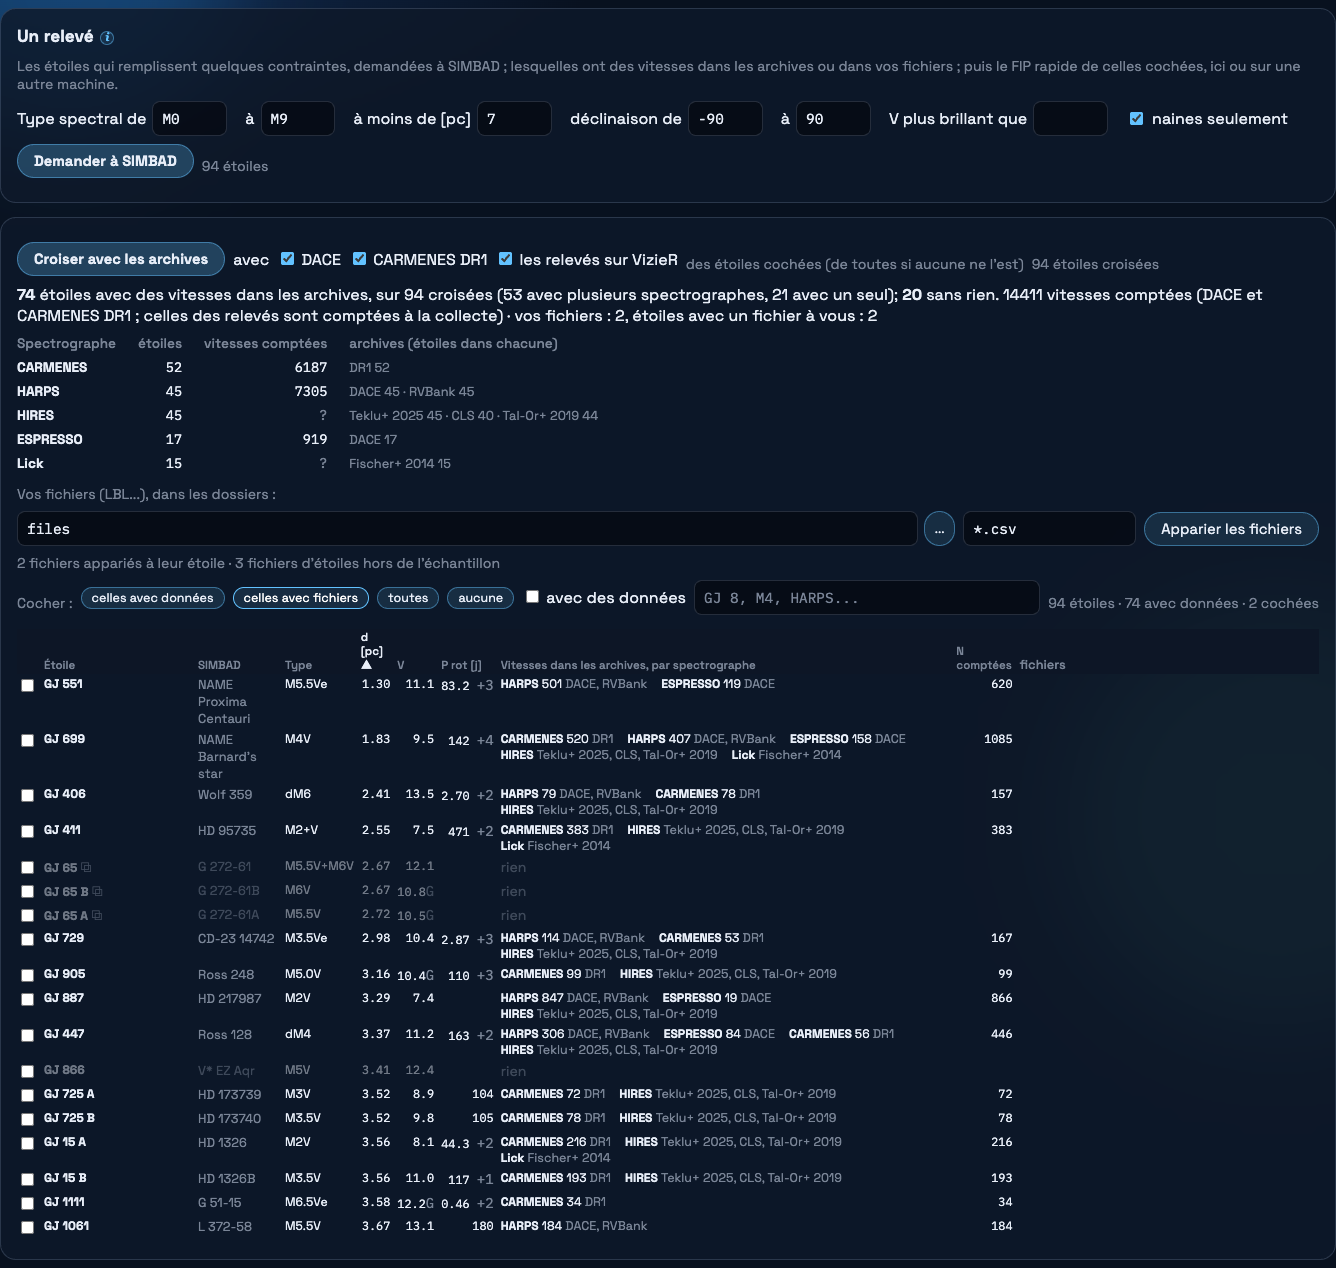This screenshot has height=1268, width=1336.
Task: Click the 'N comptées' column header
Action: pyautogui.click(x=983, y=658)
